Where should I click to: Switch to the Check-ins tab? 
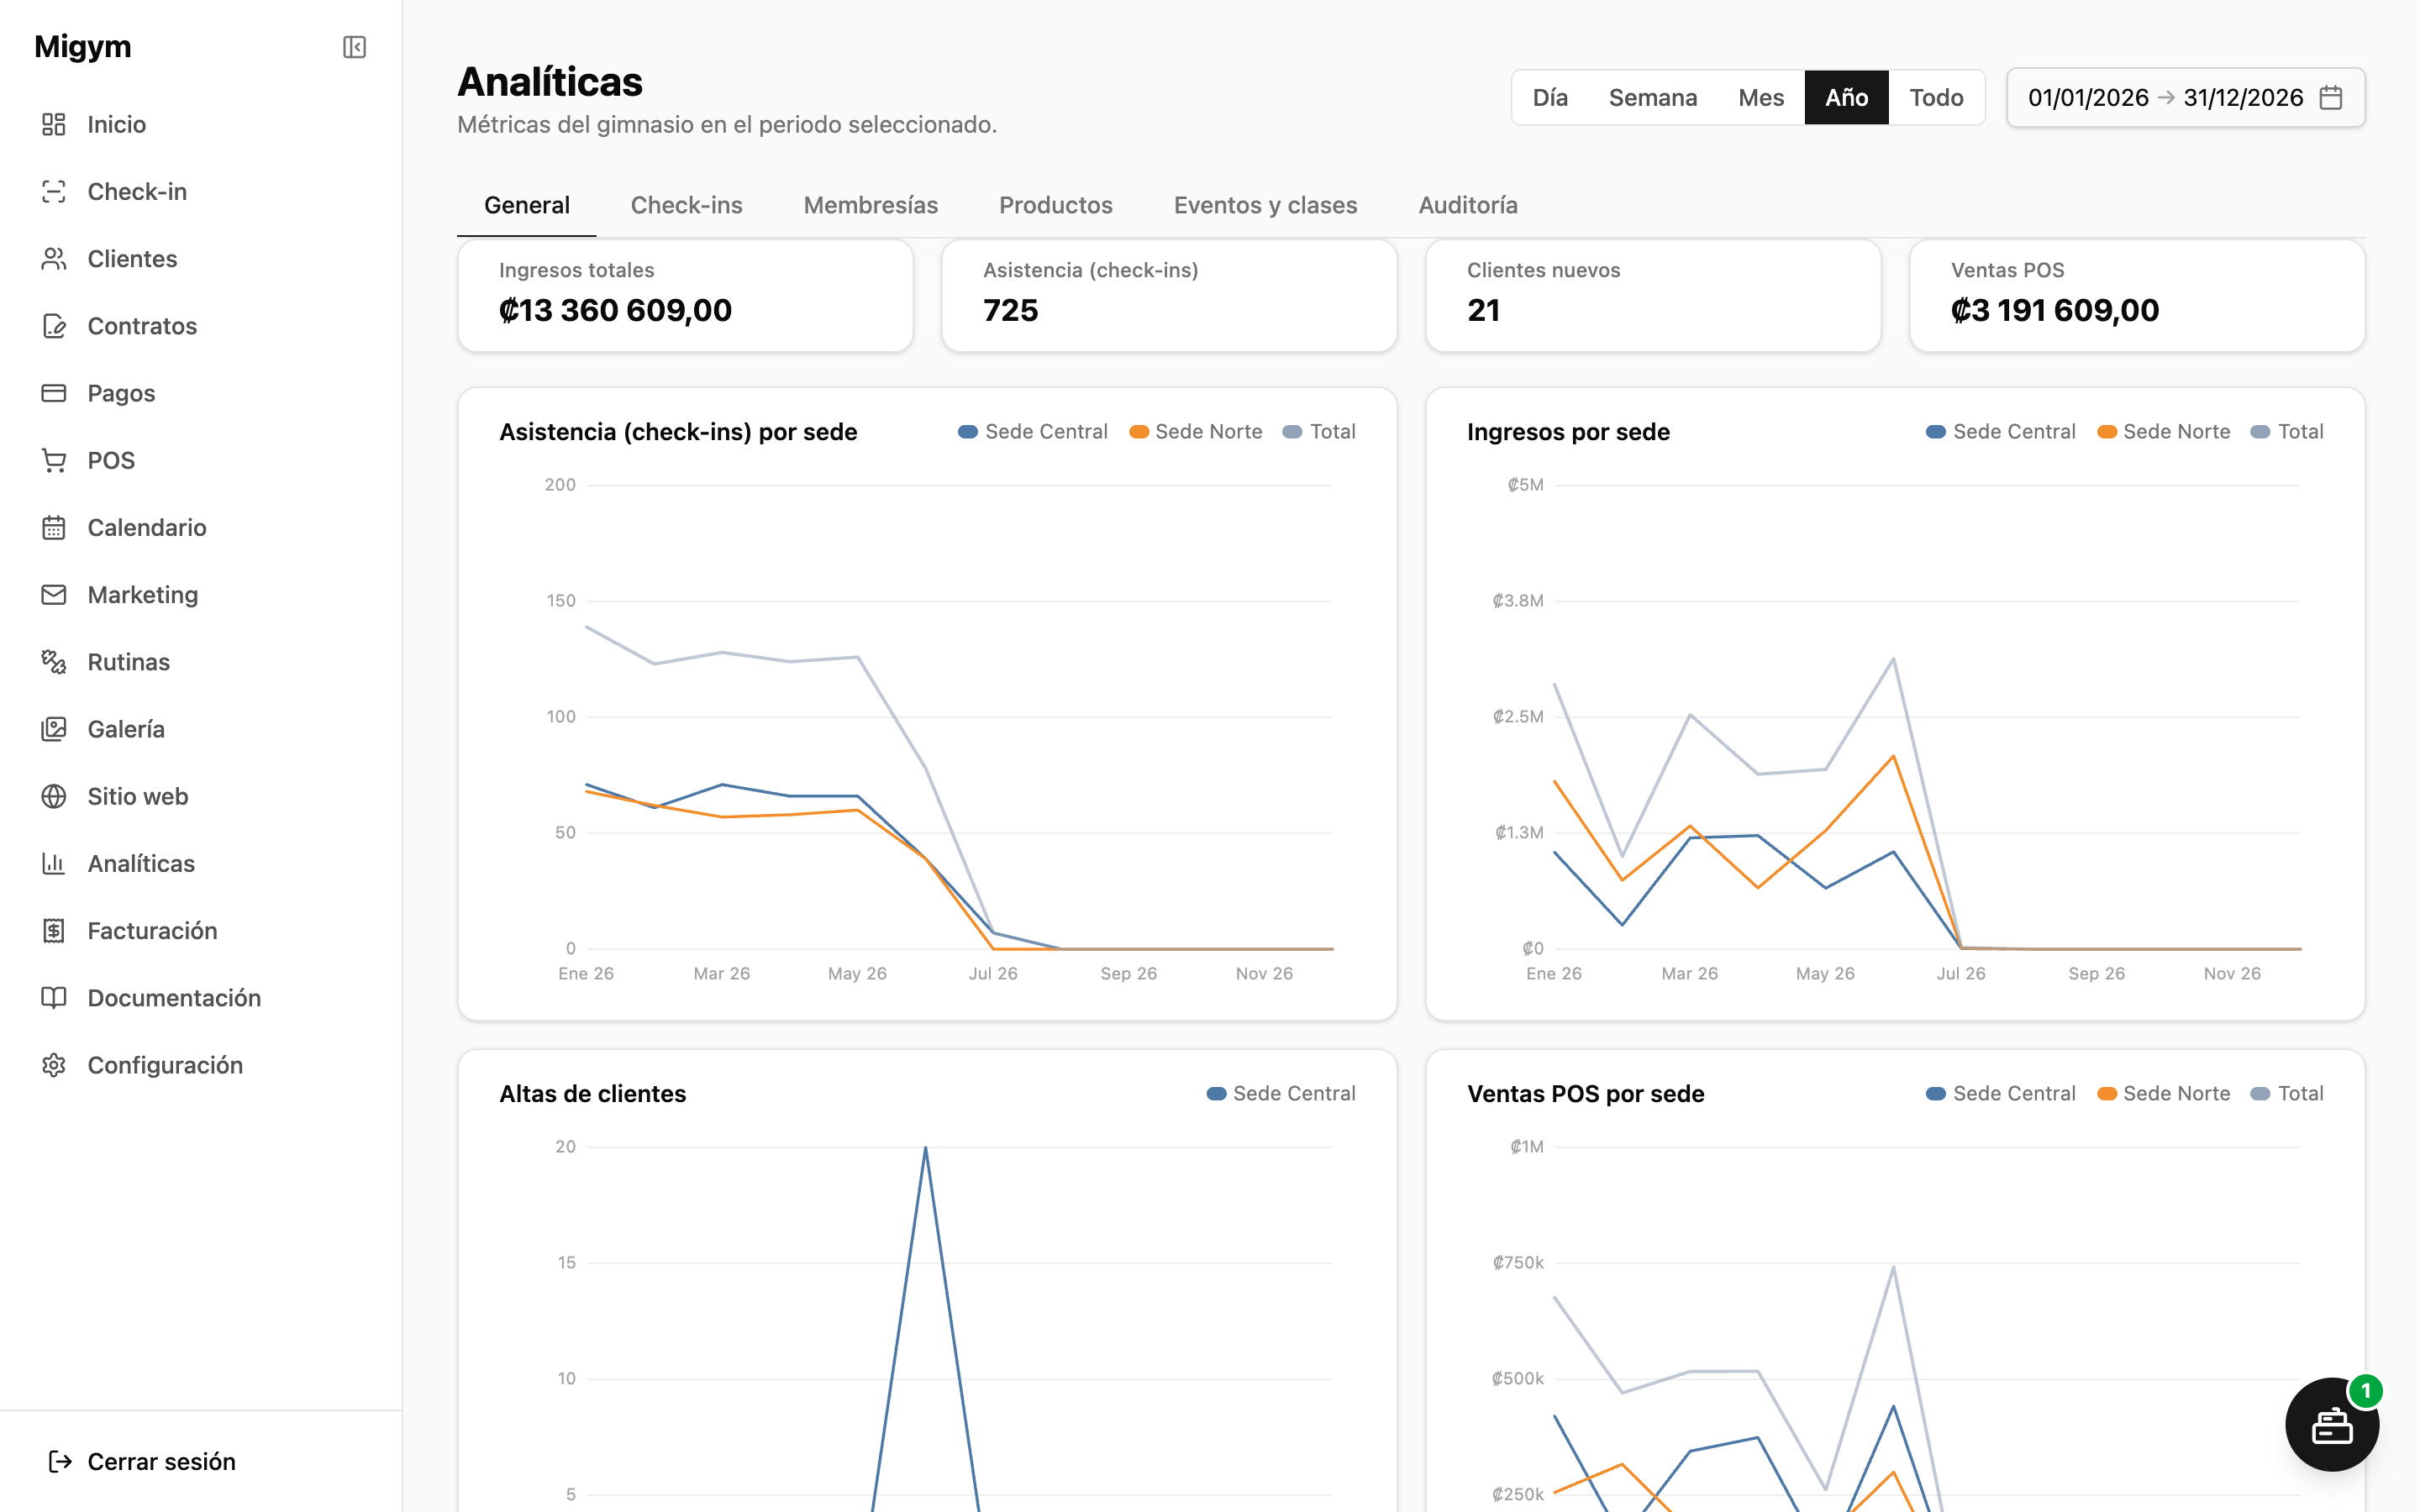[687, 205]
